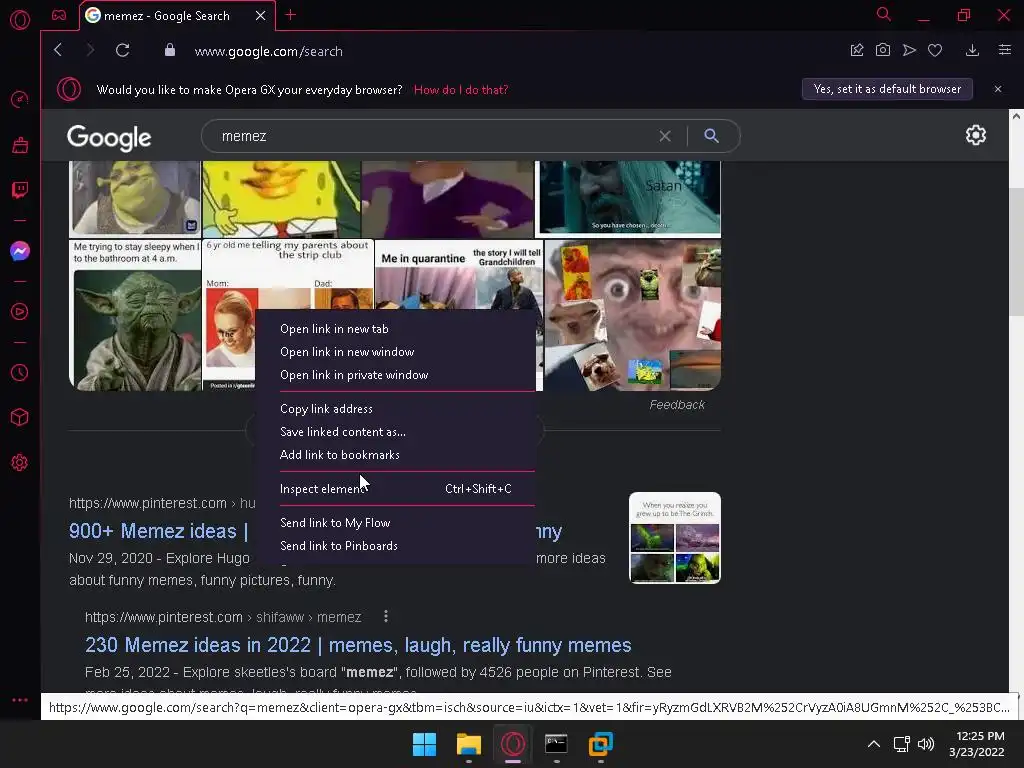Open the Yoda sleepy meme thumbnail
Viewport: 1024px width, 768px height.
tap(135, 315)
